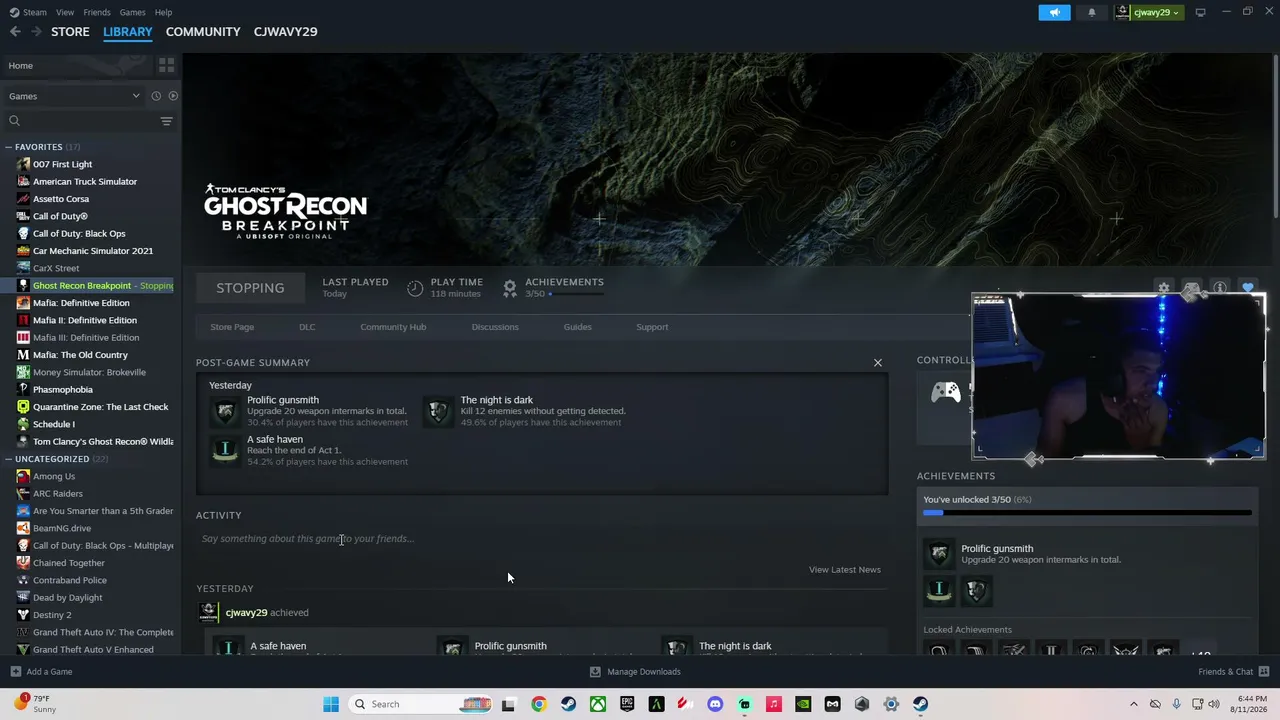The height and width of the screenshot is (720, 1280).
Task: Switch to the Community tab
Action: [203, 32]
